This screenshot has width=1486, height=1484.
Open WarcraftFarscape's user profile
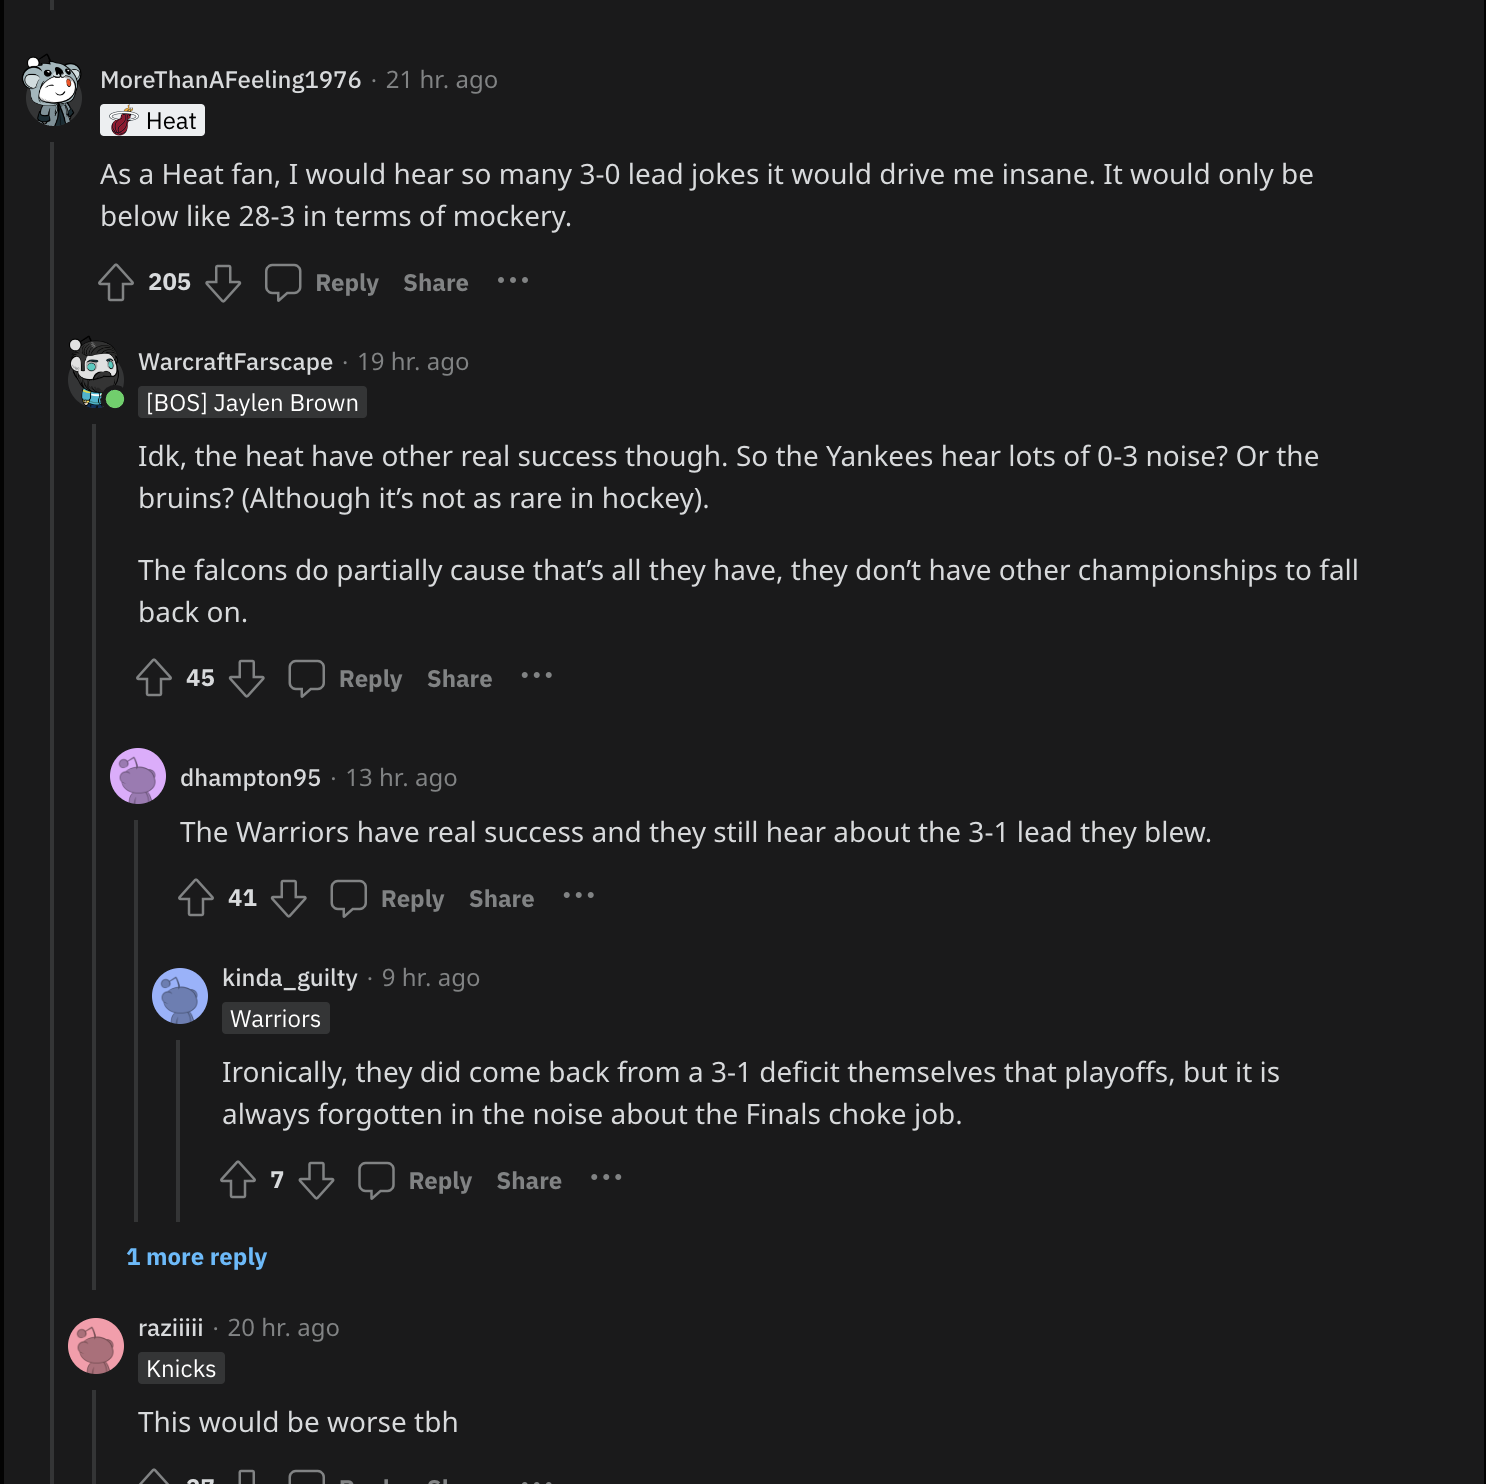pyautogui.click(x=235, y=362)
